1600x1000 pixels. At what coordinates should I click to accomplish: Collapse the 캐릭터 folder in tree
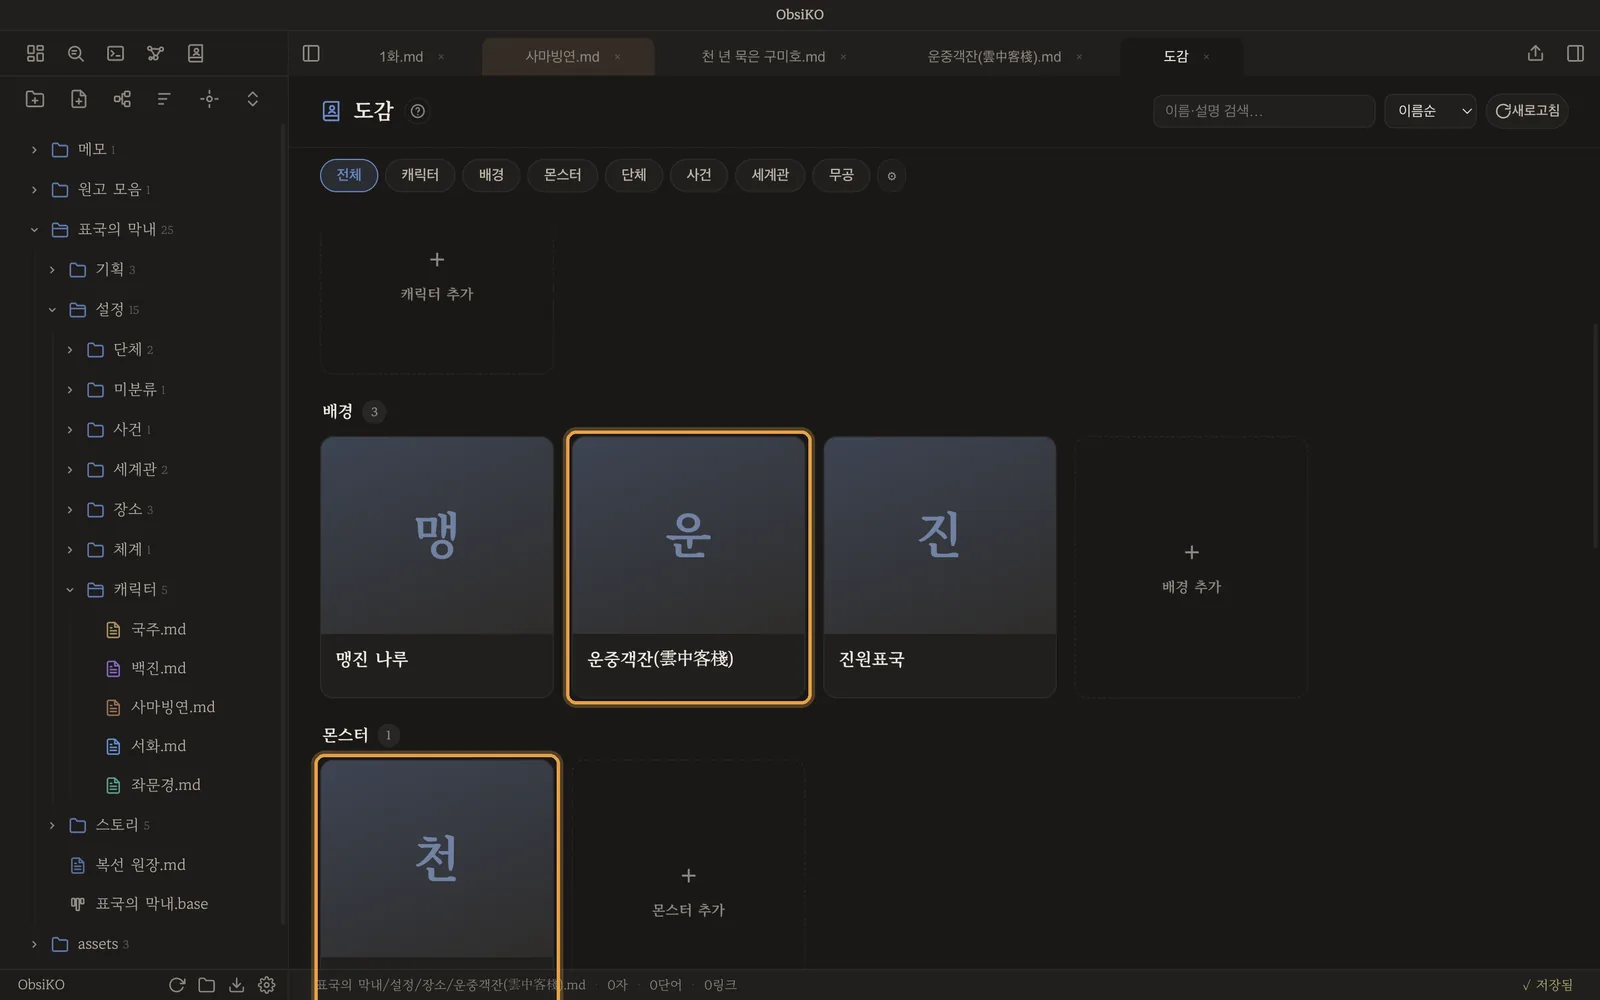(x=70, y=590)
